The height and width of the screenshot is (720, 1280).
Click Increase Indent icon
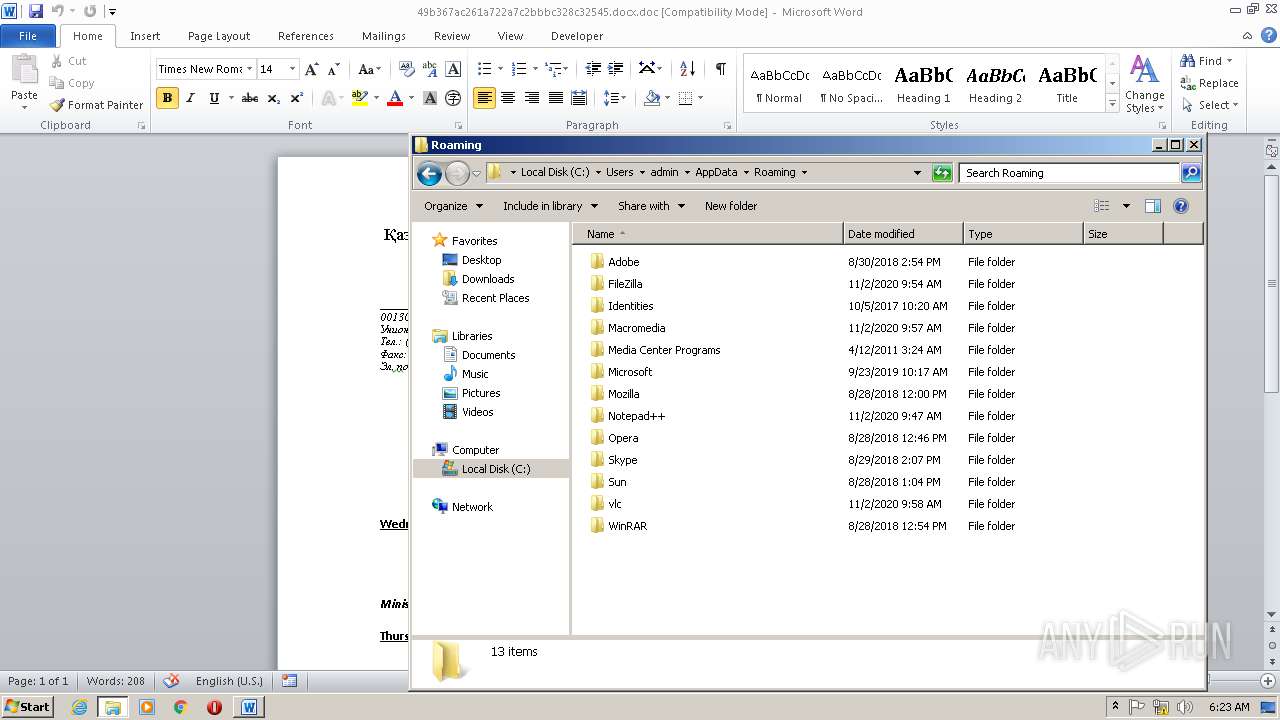(x=616, y=69)
